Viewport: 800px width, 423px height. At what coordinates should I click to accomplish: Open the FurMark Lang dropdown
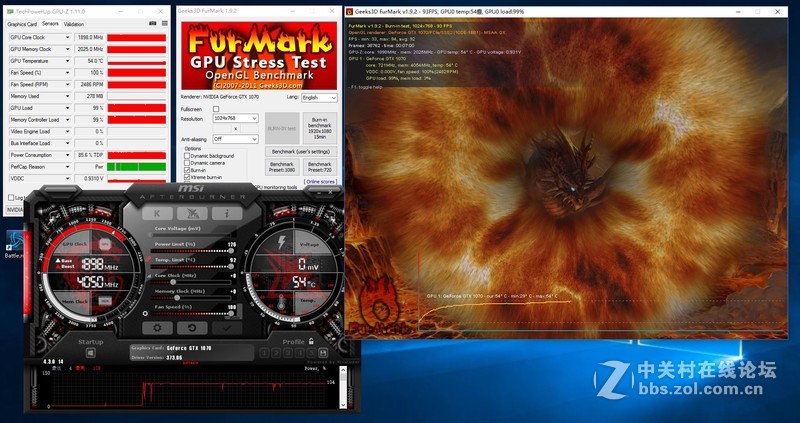(319, 97)
